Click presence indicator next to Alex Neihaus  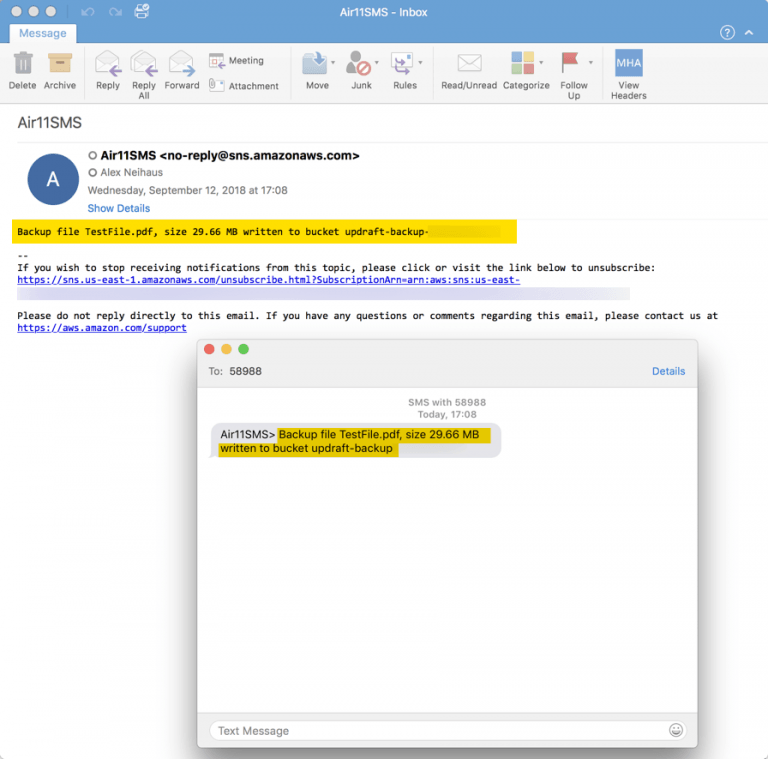click(93, 173)
